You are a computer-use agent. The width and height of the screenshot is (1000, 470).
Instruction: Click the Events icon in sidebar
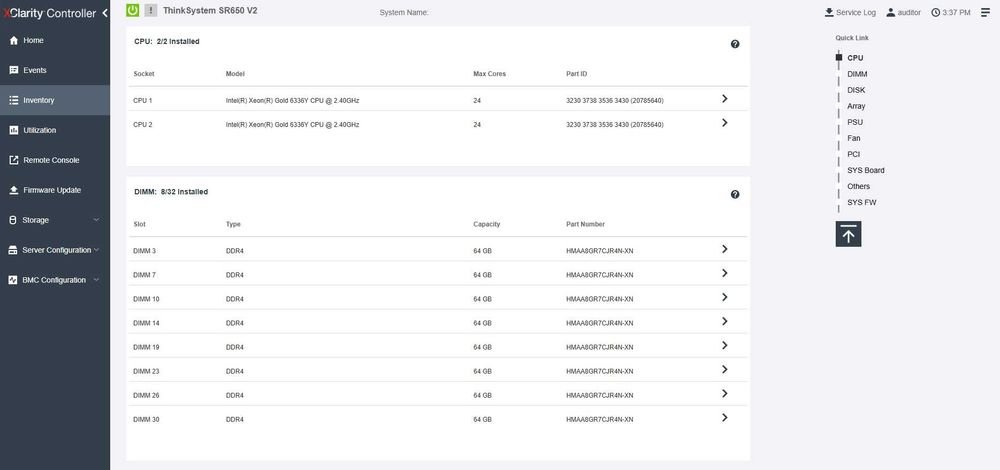click(14, 70)
